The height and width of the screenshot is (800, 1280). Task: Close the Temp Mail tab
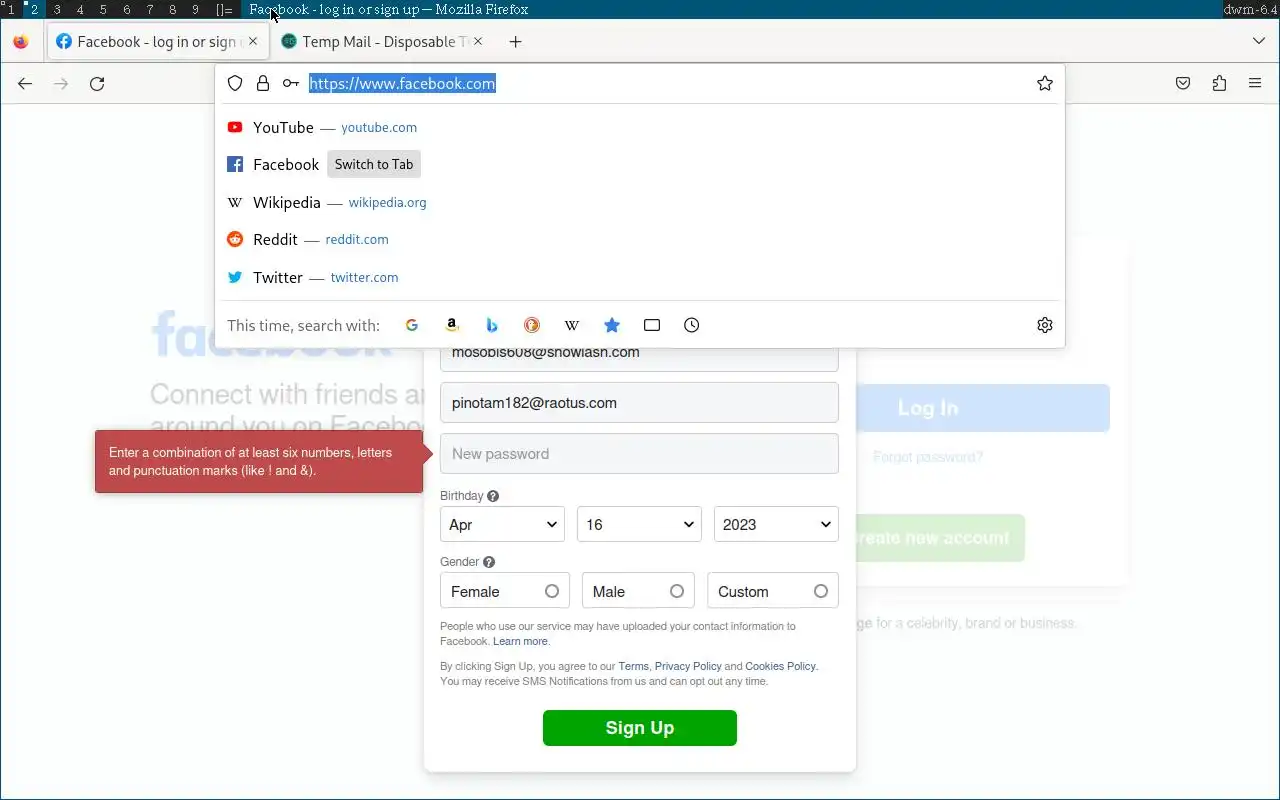(478, 42)
